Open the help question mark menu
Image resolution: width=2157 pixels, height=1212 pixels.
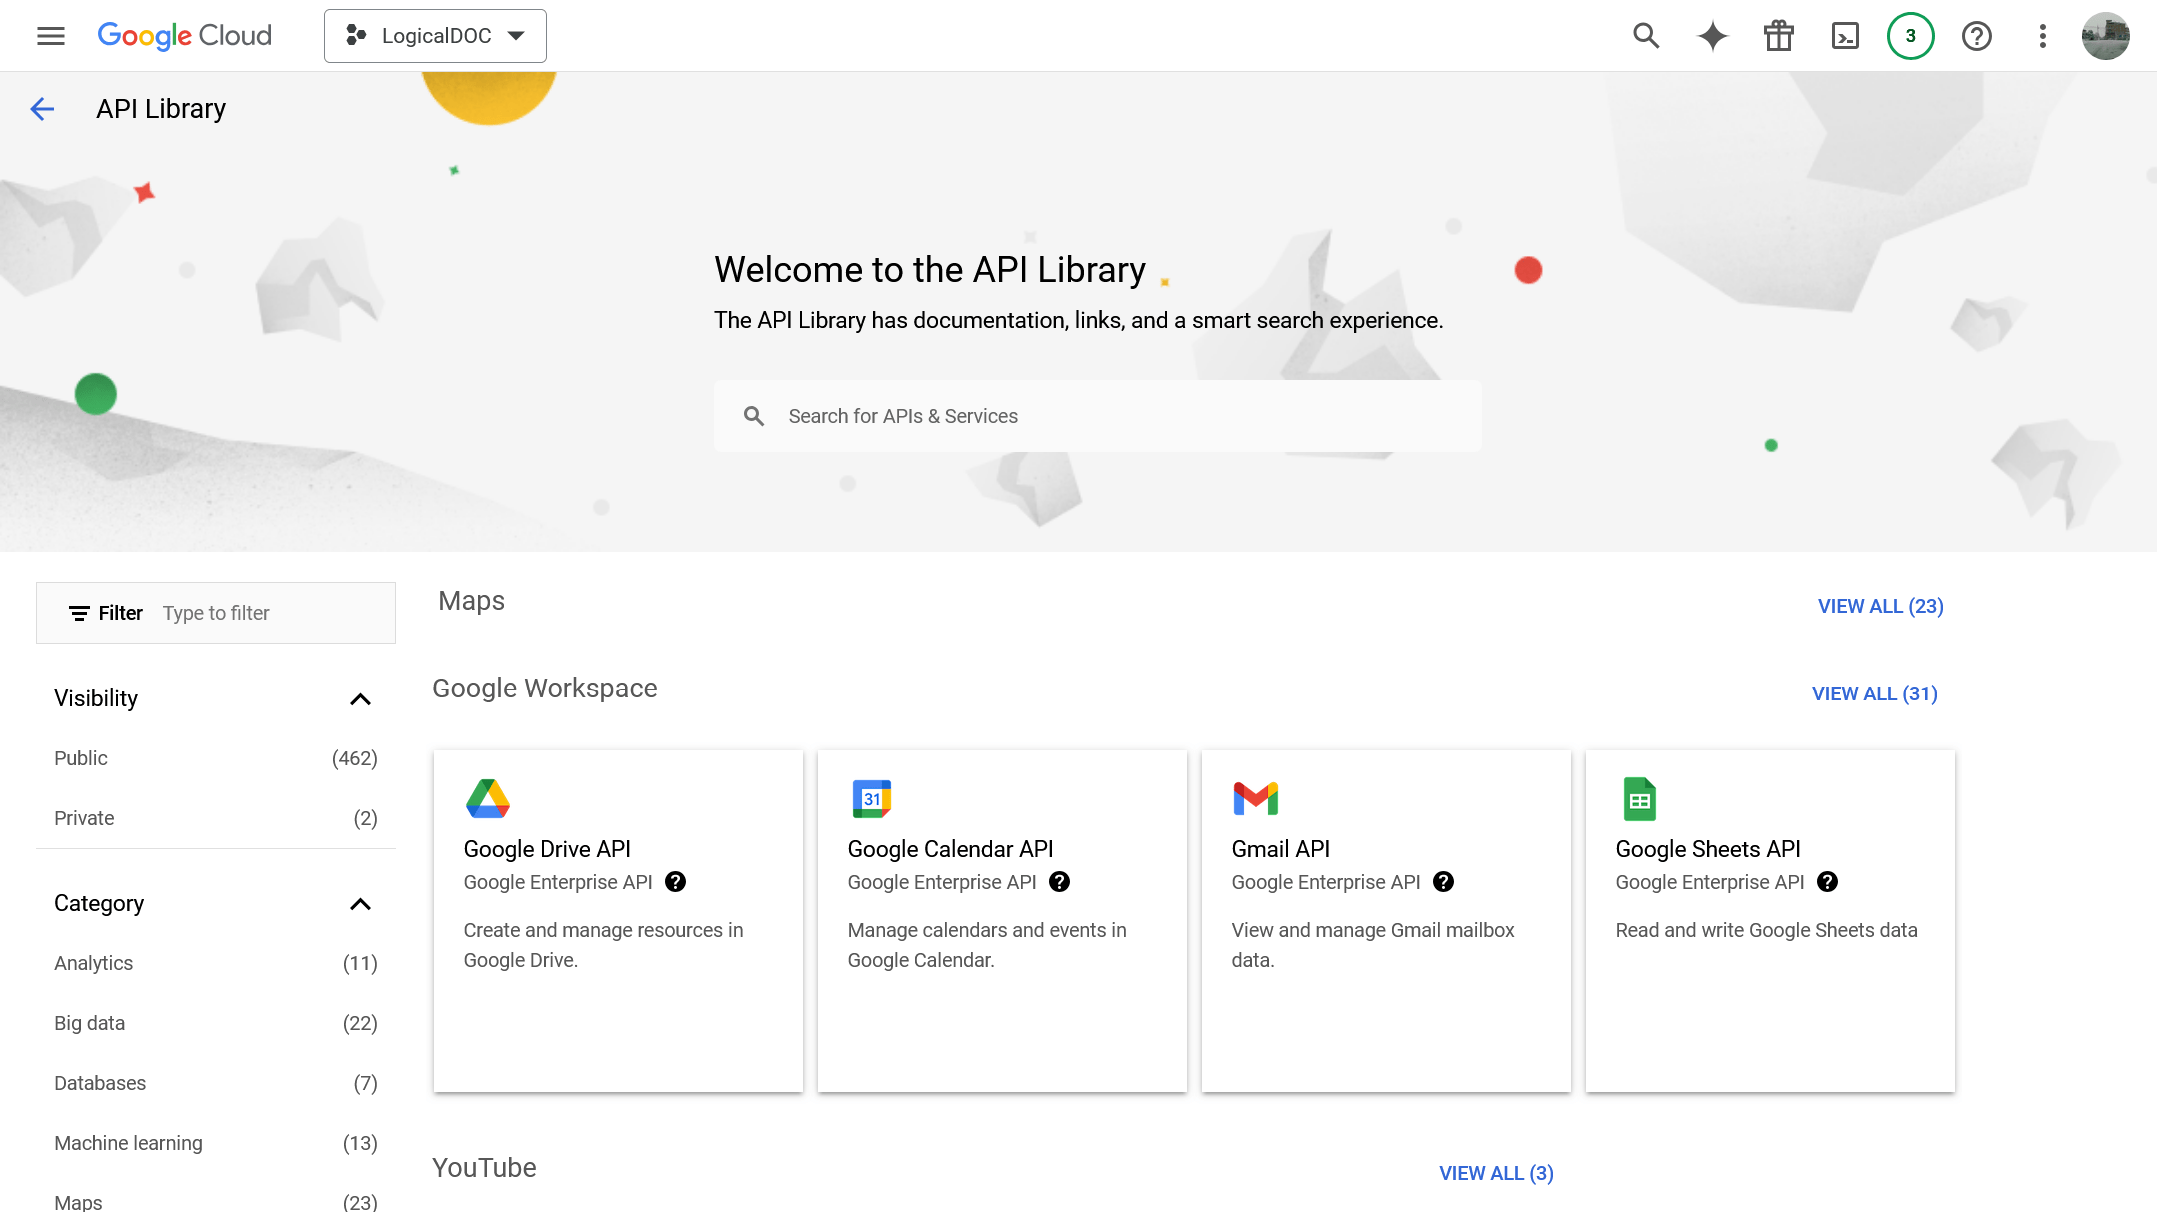(x=1976, y=36)
